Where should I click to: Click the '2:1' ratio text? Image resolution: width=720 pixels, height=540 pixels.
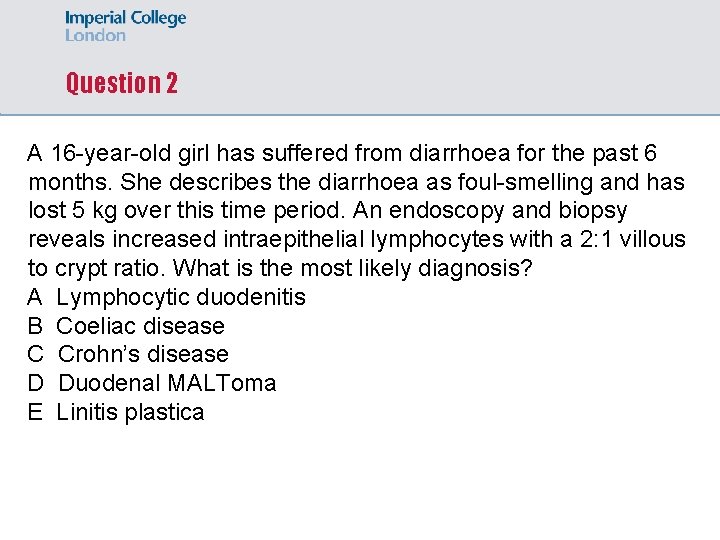point(594,240)
